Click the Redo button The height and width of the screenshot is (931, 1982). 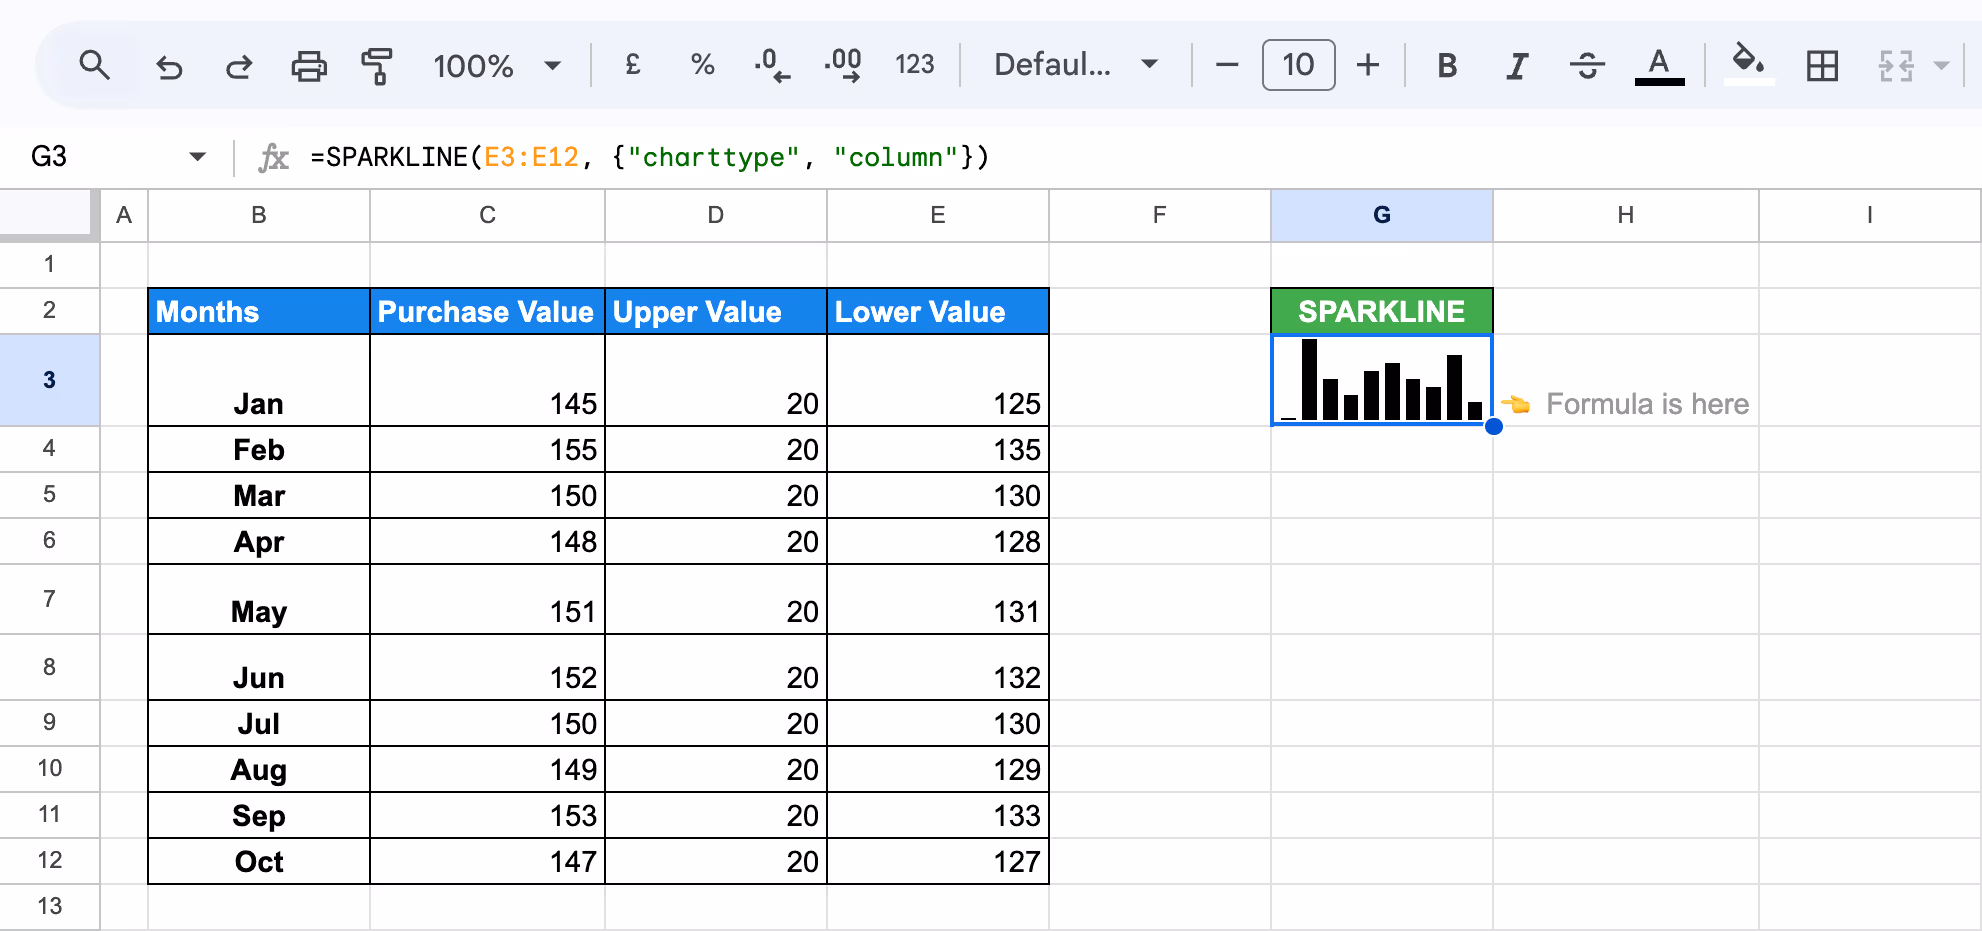(238, 66)
